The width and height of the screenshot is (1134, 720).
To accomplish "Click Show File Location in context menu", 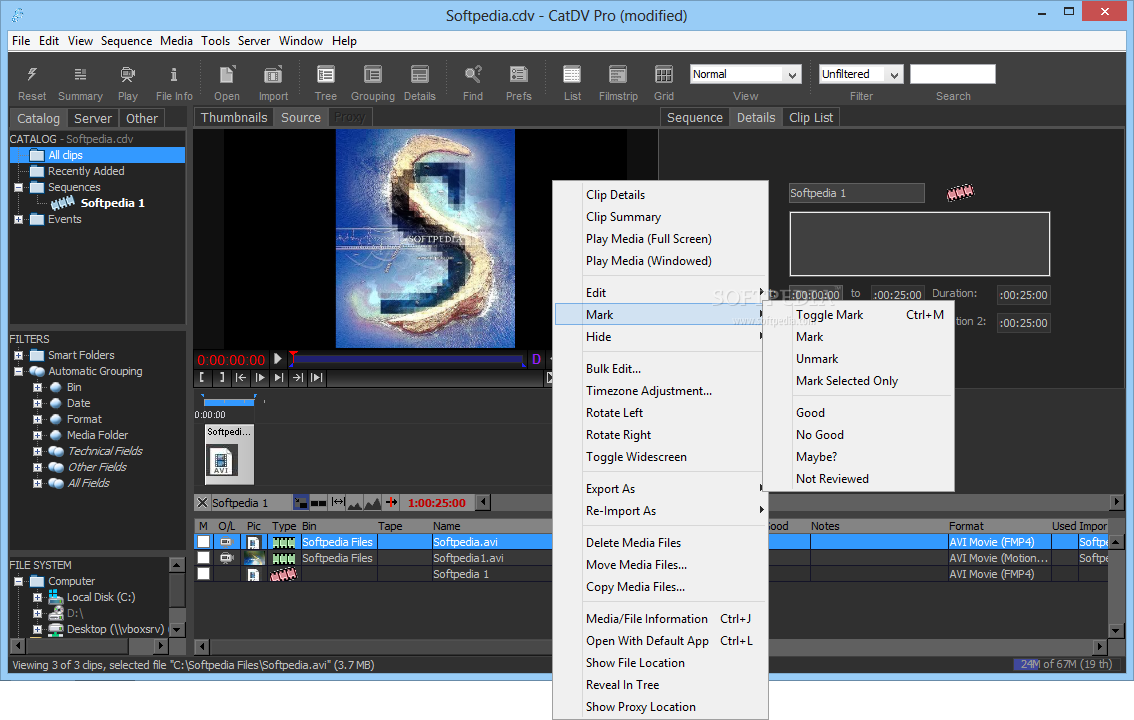I will point(660,663).
